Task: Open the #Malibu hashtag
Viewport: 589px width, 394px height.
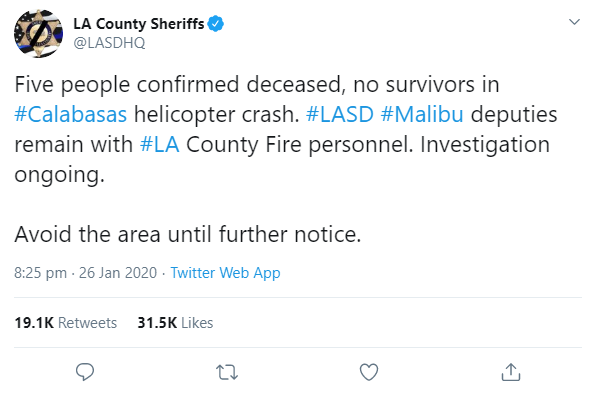Action: click(x=422, y=114)
